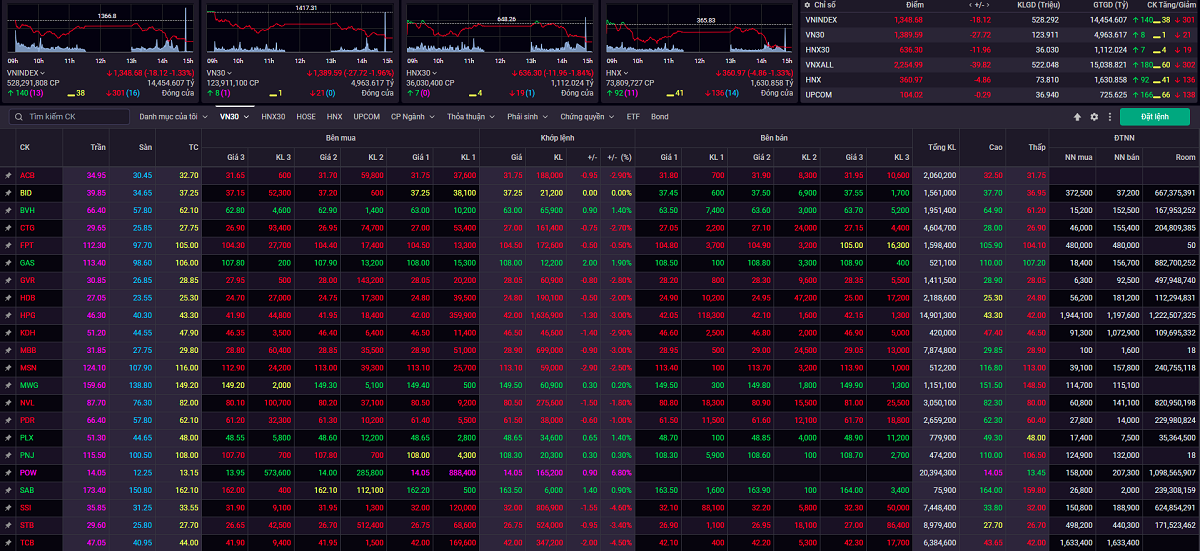
Task: Toggle pin on the MWG row
Action: [x=8, y=385]
